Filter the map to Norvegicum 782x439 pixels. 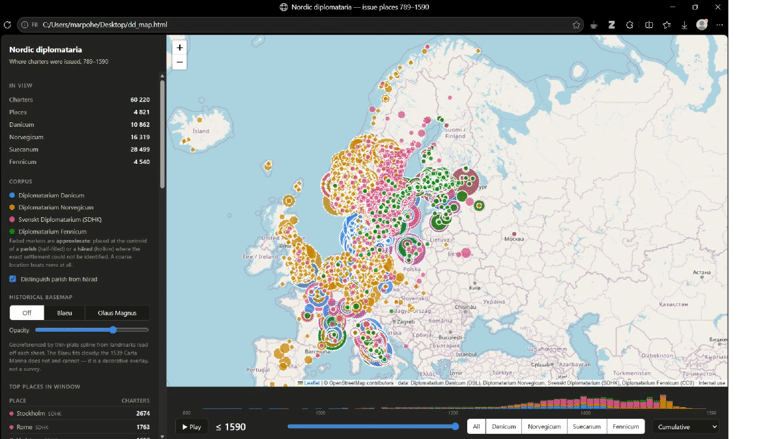pyautogui.click(x=544, y=427)
